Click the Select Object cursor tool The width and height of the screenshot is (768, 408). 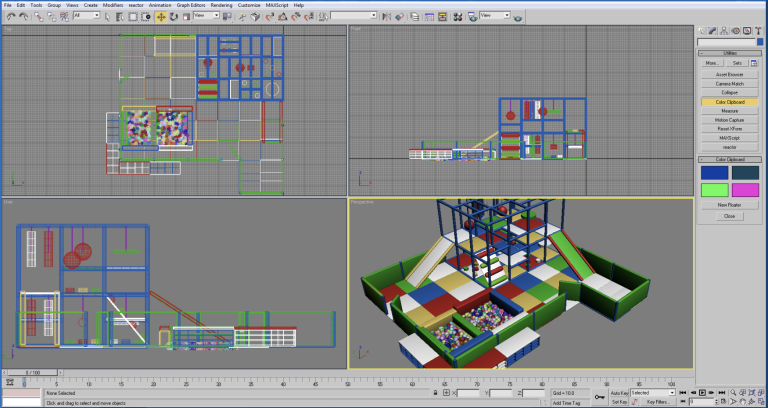[x=109, y=16]
